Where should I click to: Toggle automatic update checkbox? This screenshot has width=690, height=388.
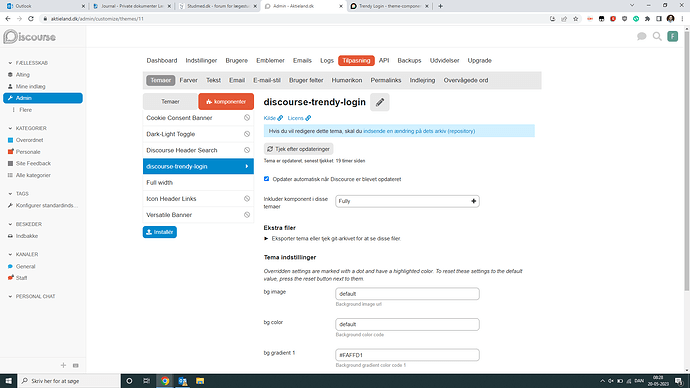point(266,179)
